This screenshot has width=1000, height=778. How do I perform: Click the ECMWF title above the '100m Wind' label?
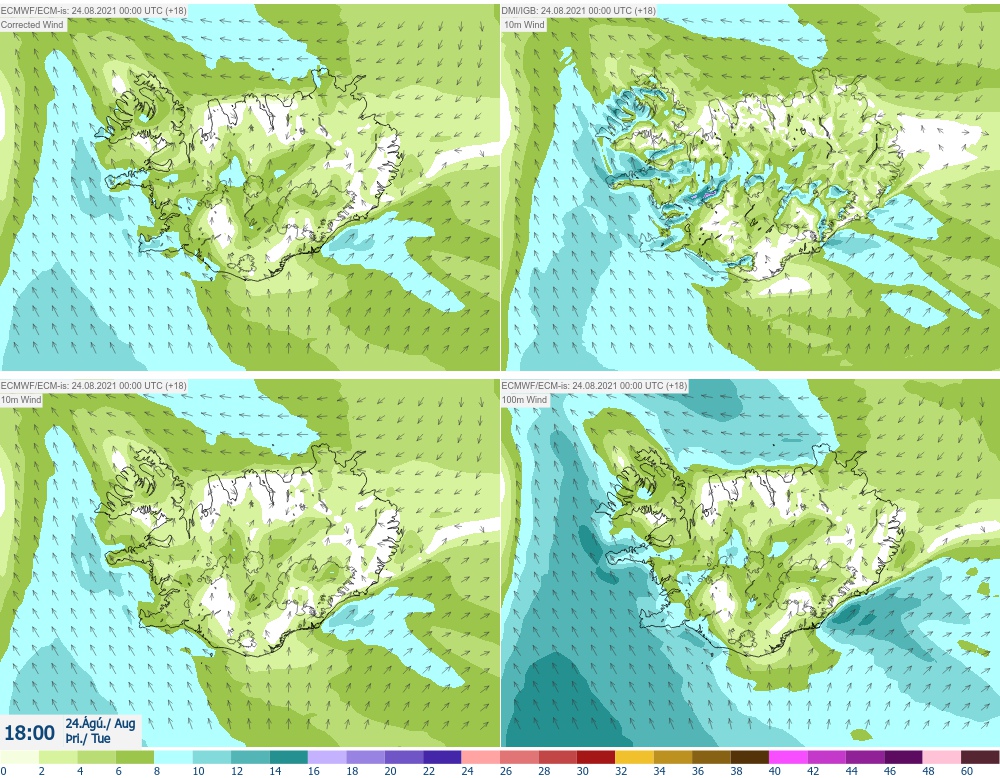click(x=594, y=386)
